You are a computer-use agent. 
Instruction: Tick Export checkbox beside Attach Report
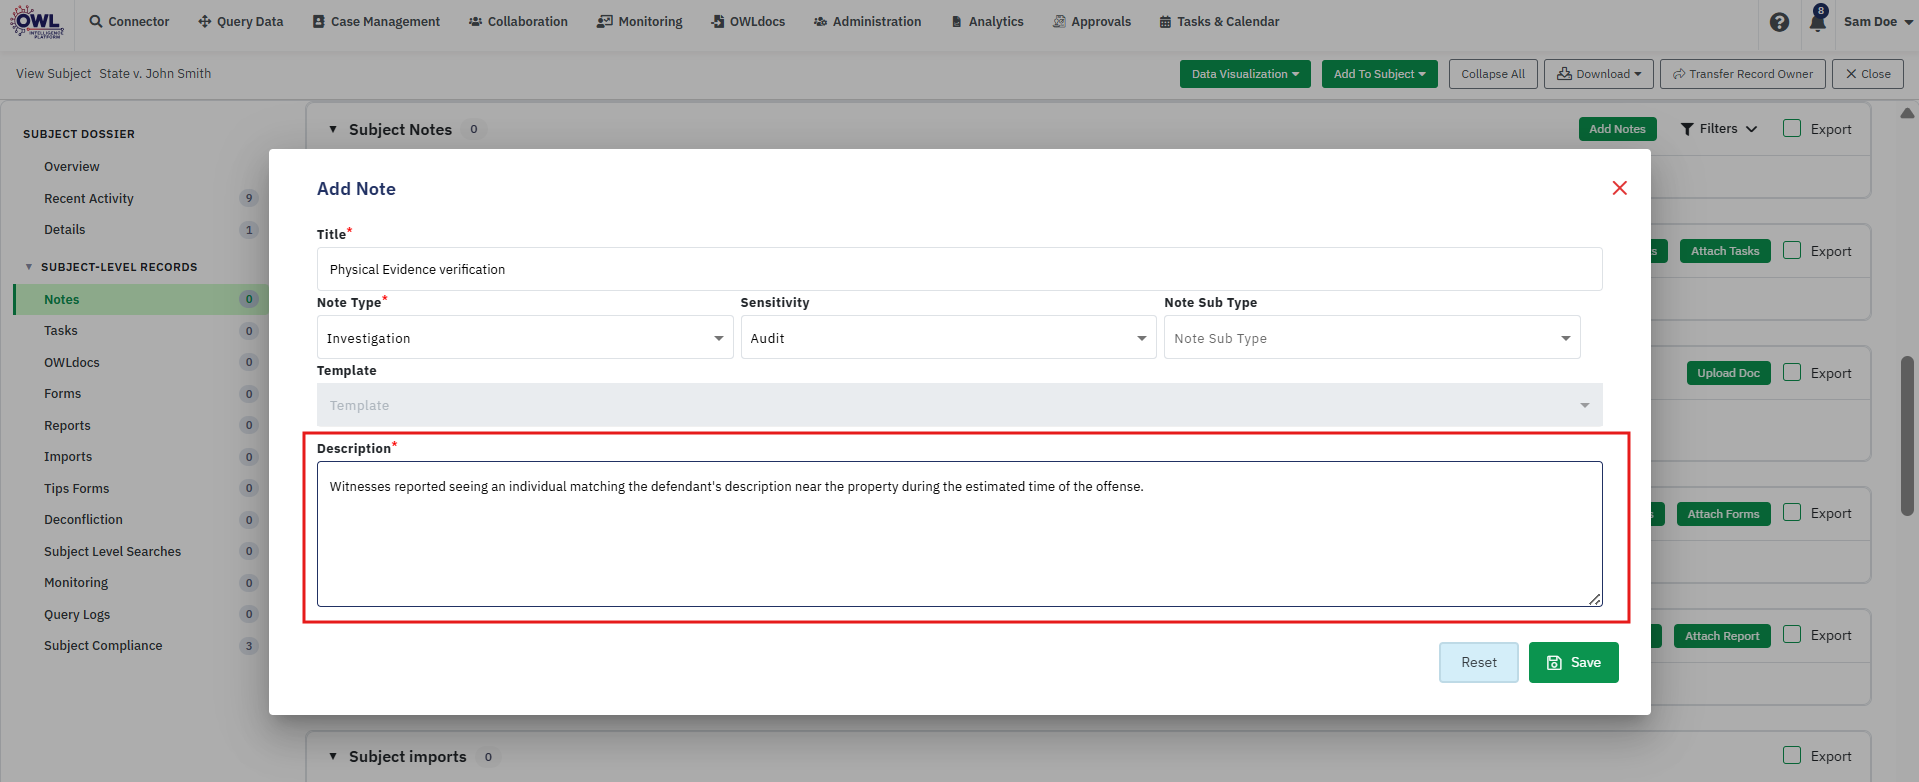tap(1792, 634)
